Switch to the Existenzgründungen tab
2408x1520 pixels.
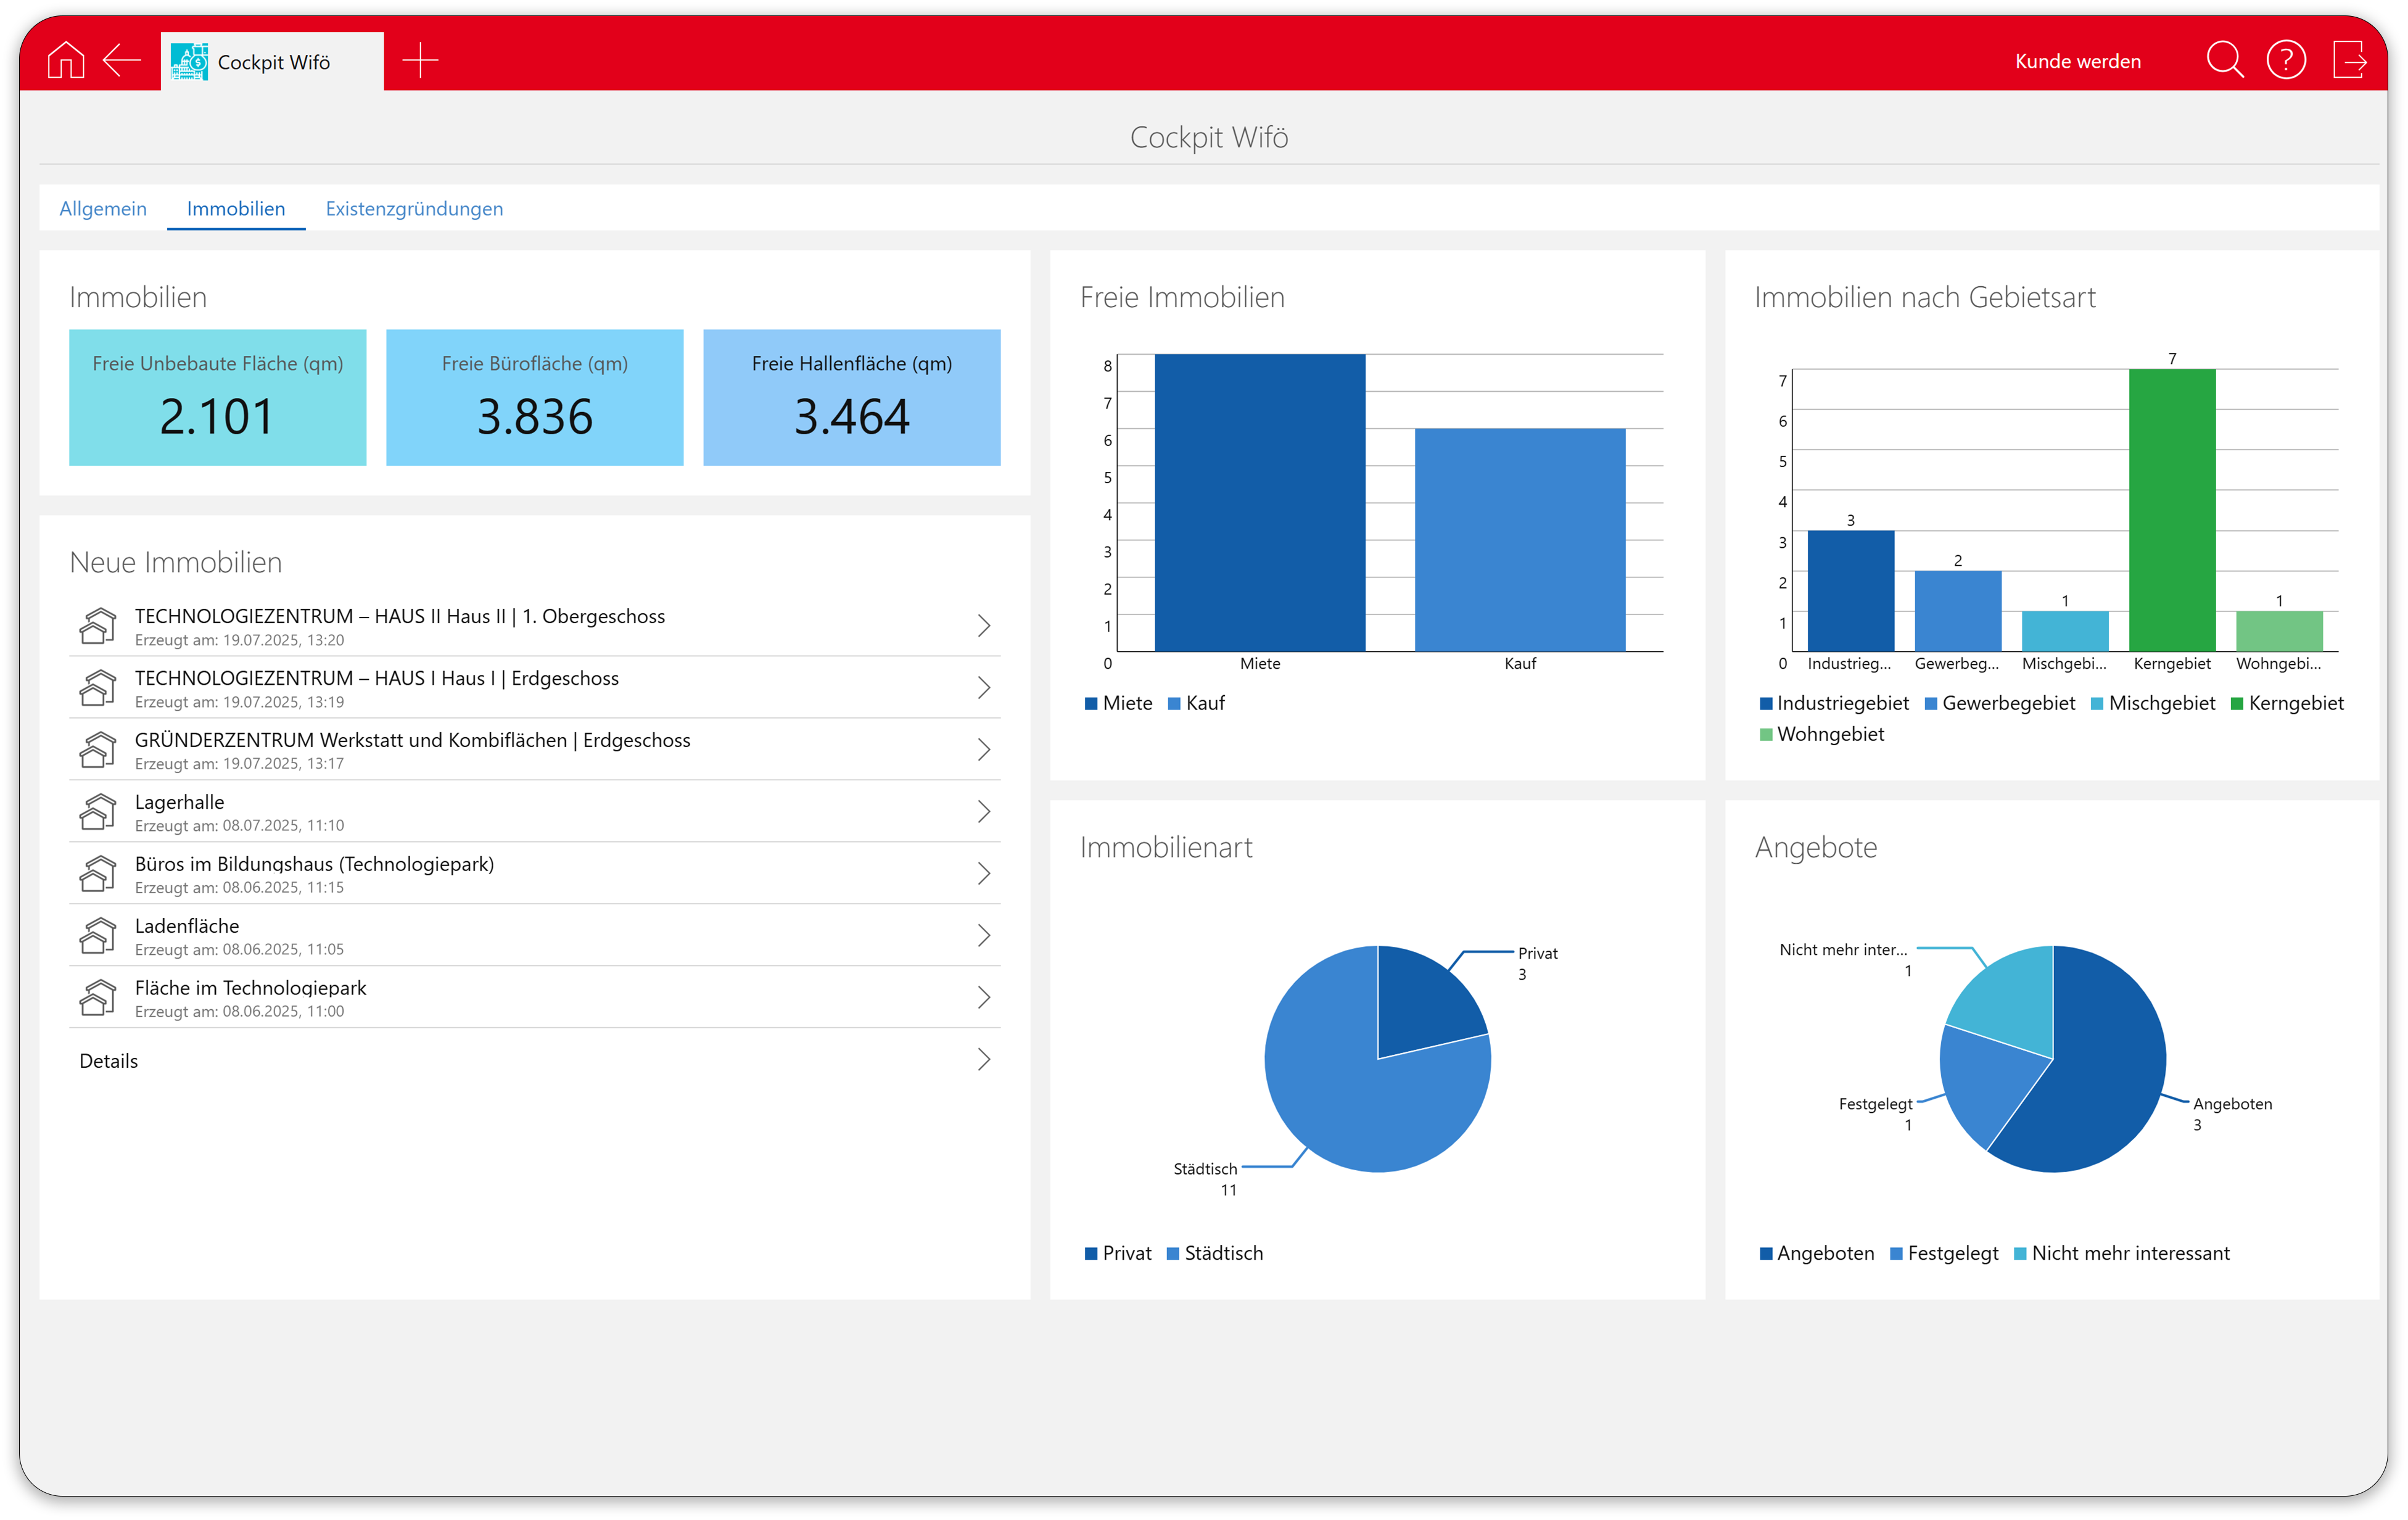pos(414,209)
